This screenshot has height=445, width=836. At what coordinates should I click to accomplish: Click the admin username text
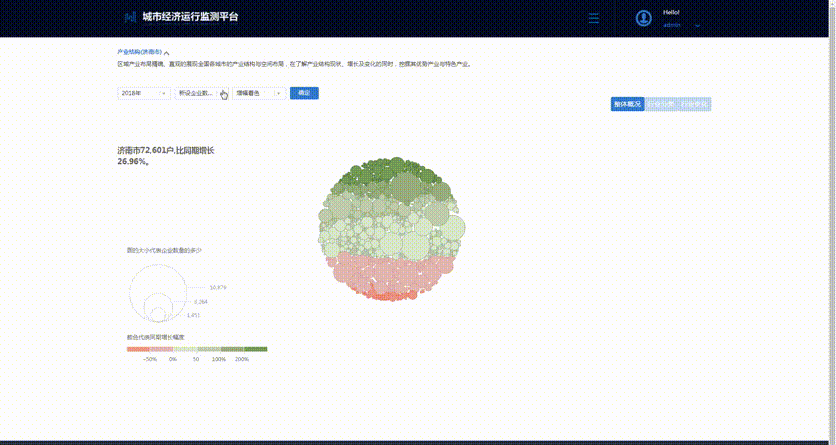coord(672,25)
